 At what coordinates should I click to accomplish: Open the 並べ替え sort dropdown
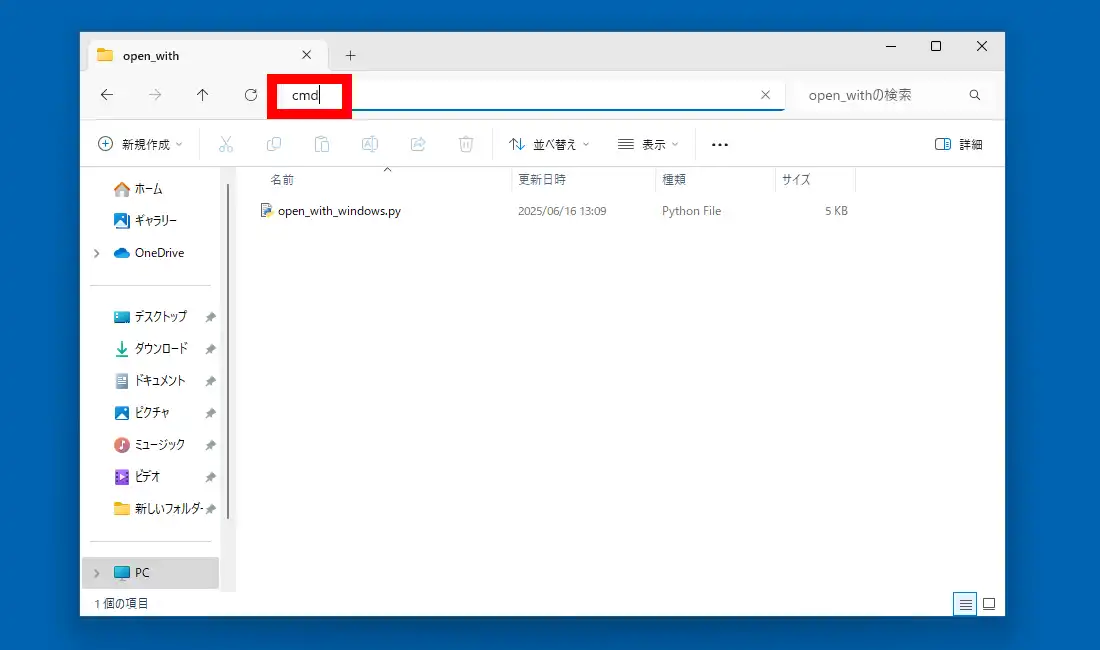[549, 144]
